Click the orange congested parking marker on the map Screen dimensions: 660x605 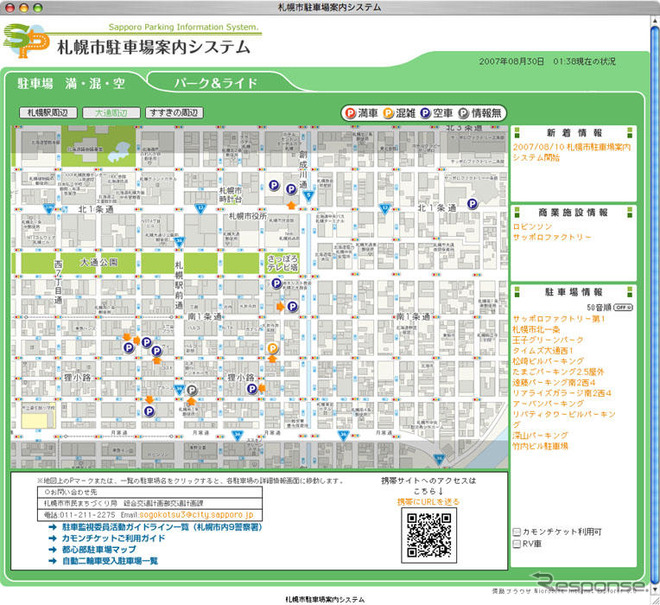(272, 348)
